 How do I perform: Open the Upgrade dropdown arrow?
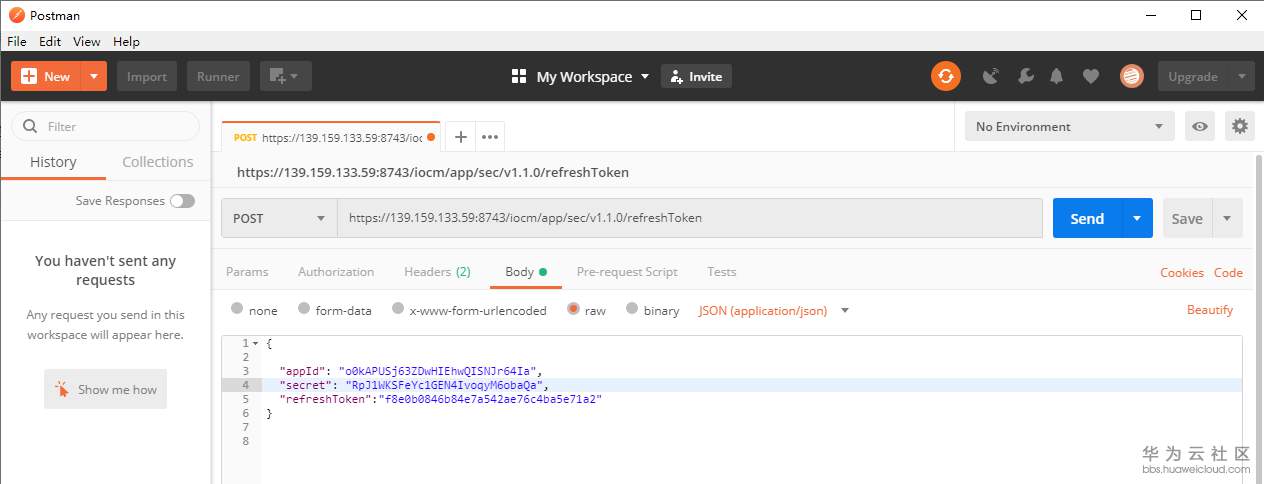(1242, 76)
